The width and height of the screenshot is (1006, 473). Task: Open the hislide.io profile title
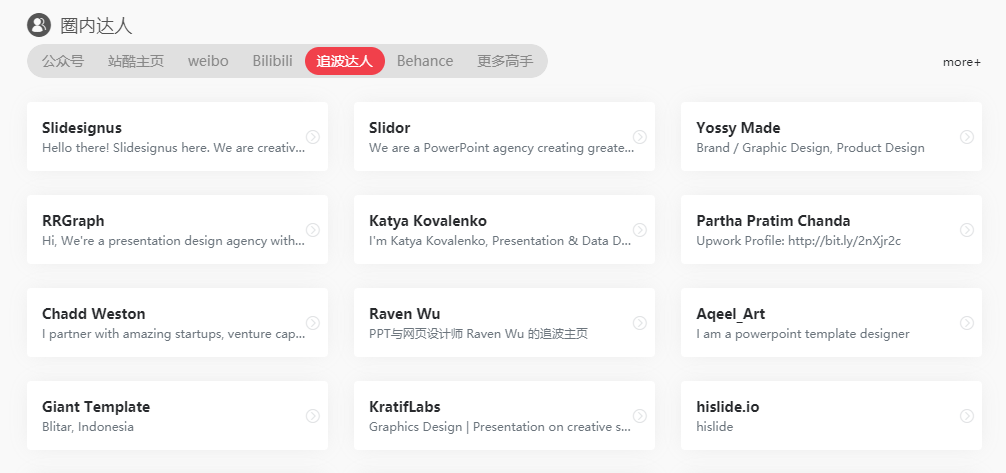[728, 407]
